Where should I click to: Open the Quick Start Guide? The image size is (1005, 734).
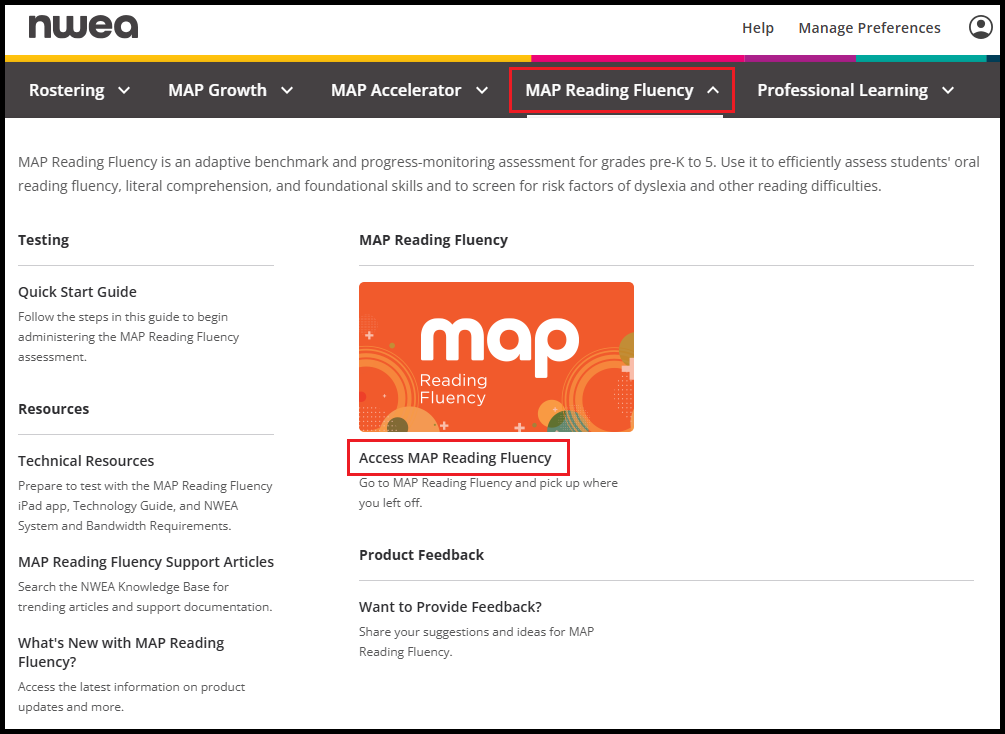pyautogui.click(x=77, y=292)
